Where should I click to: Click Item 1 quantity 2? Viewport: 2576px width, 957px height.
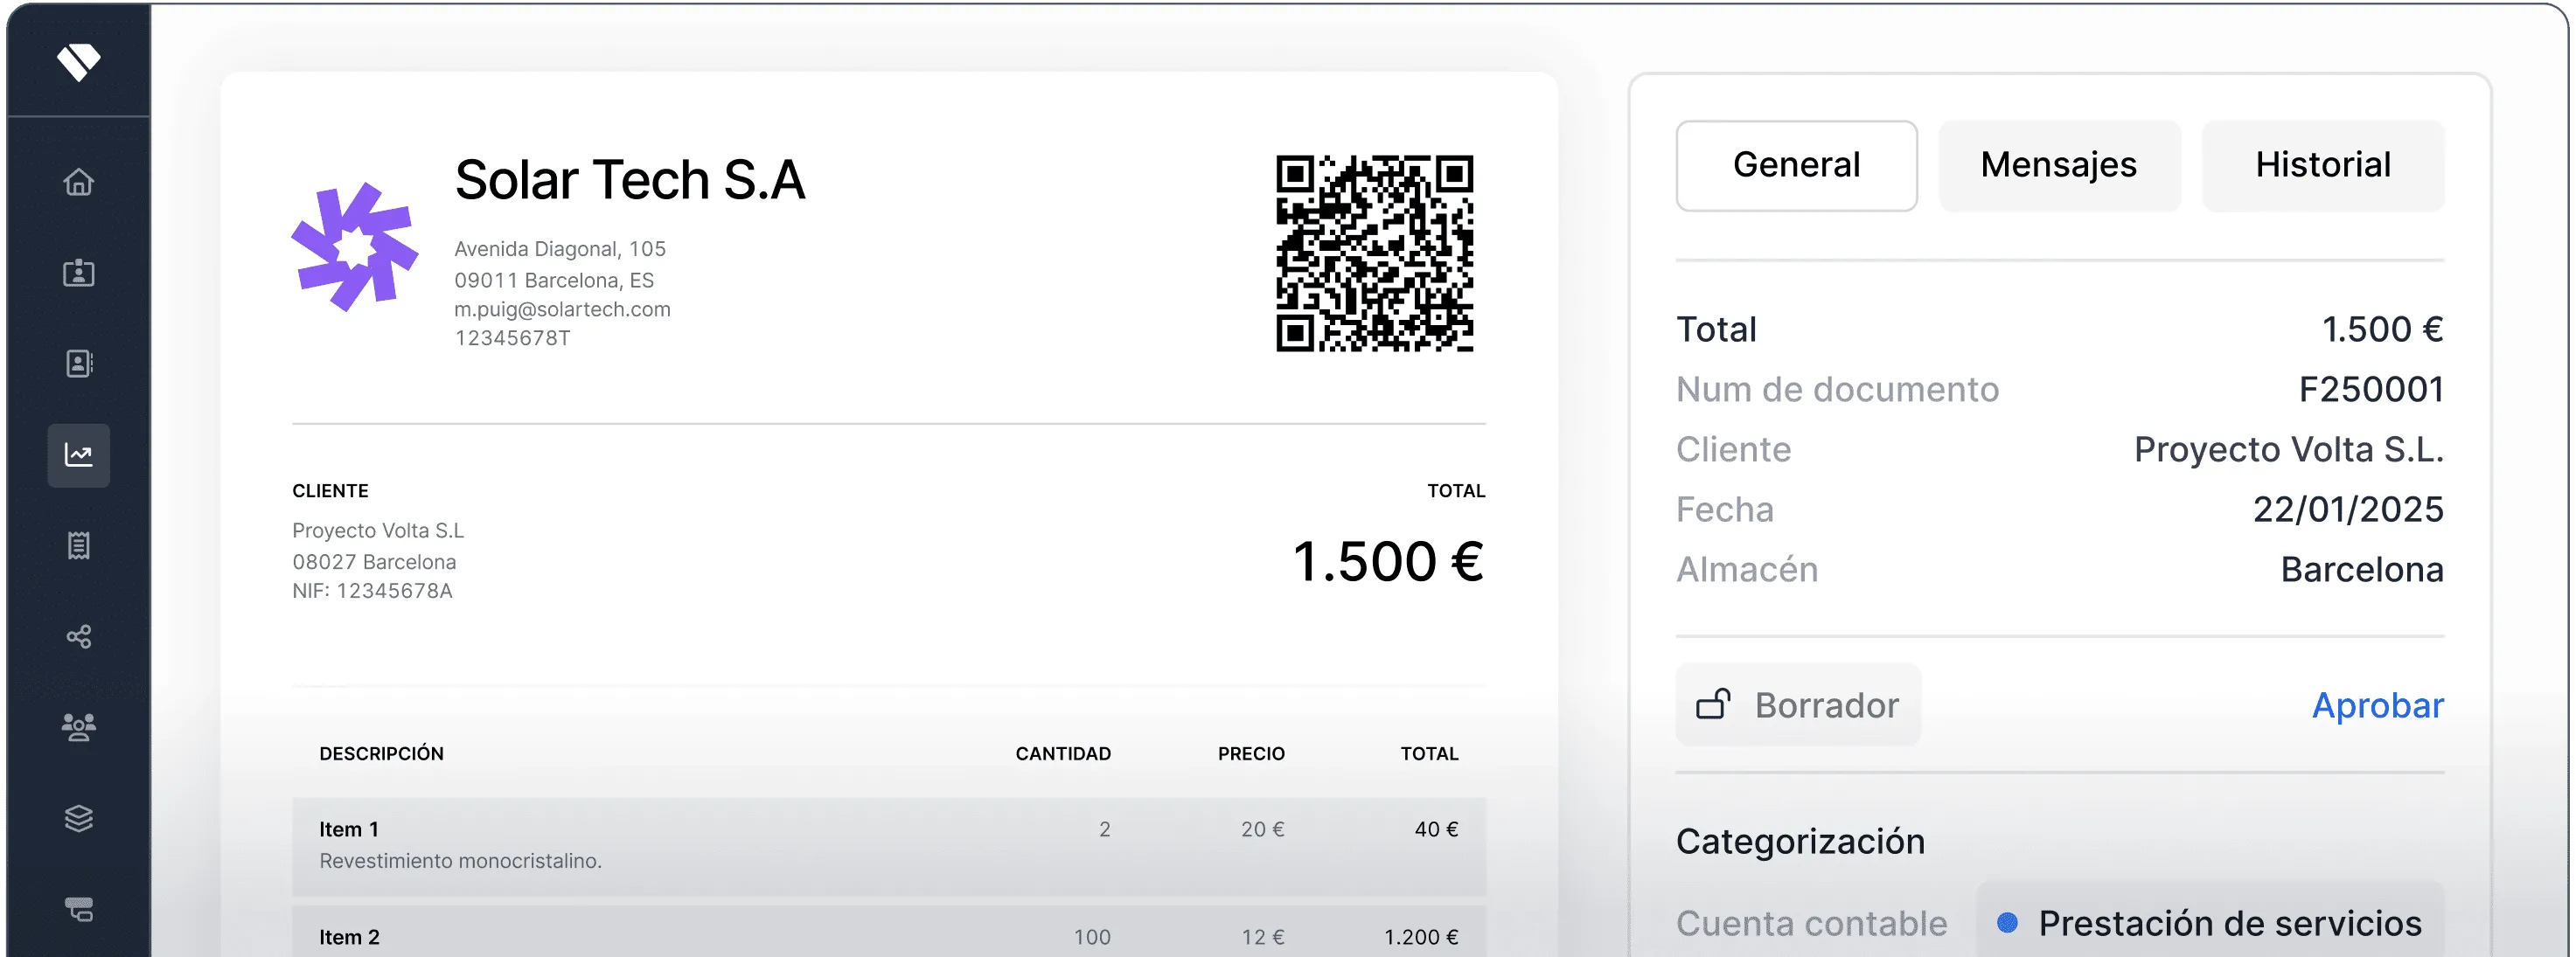point(1104,829)
